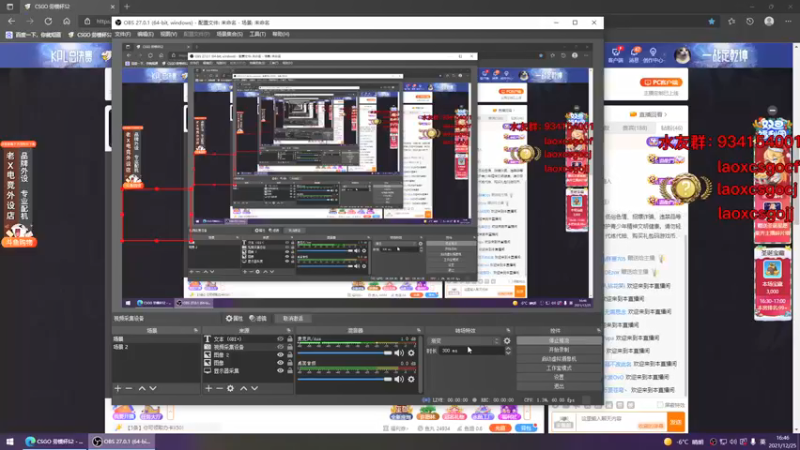Switch to Edge browser taskbar item
The image size is (800, 450).
[55, 442]
